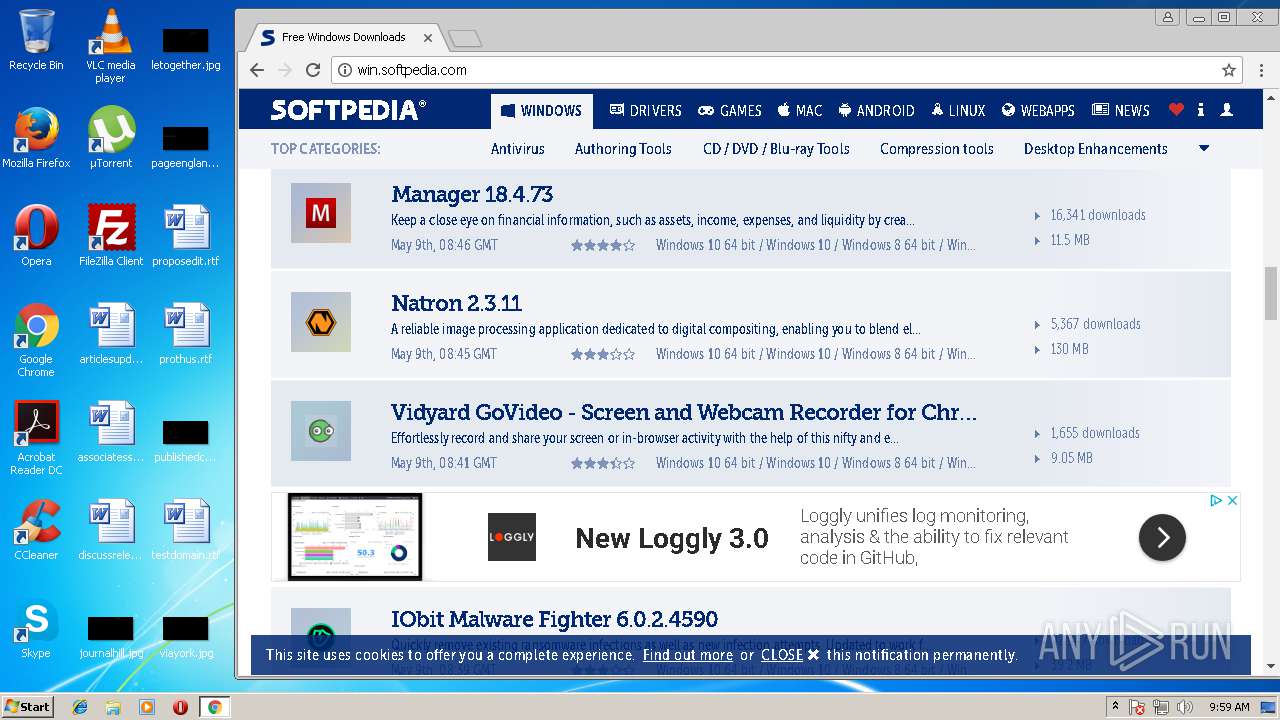Go to the MAC section
The image size is (1280, 720).
(800, 111)
